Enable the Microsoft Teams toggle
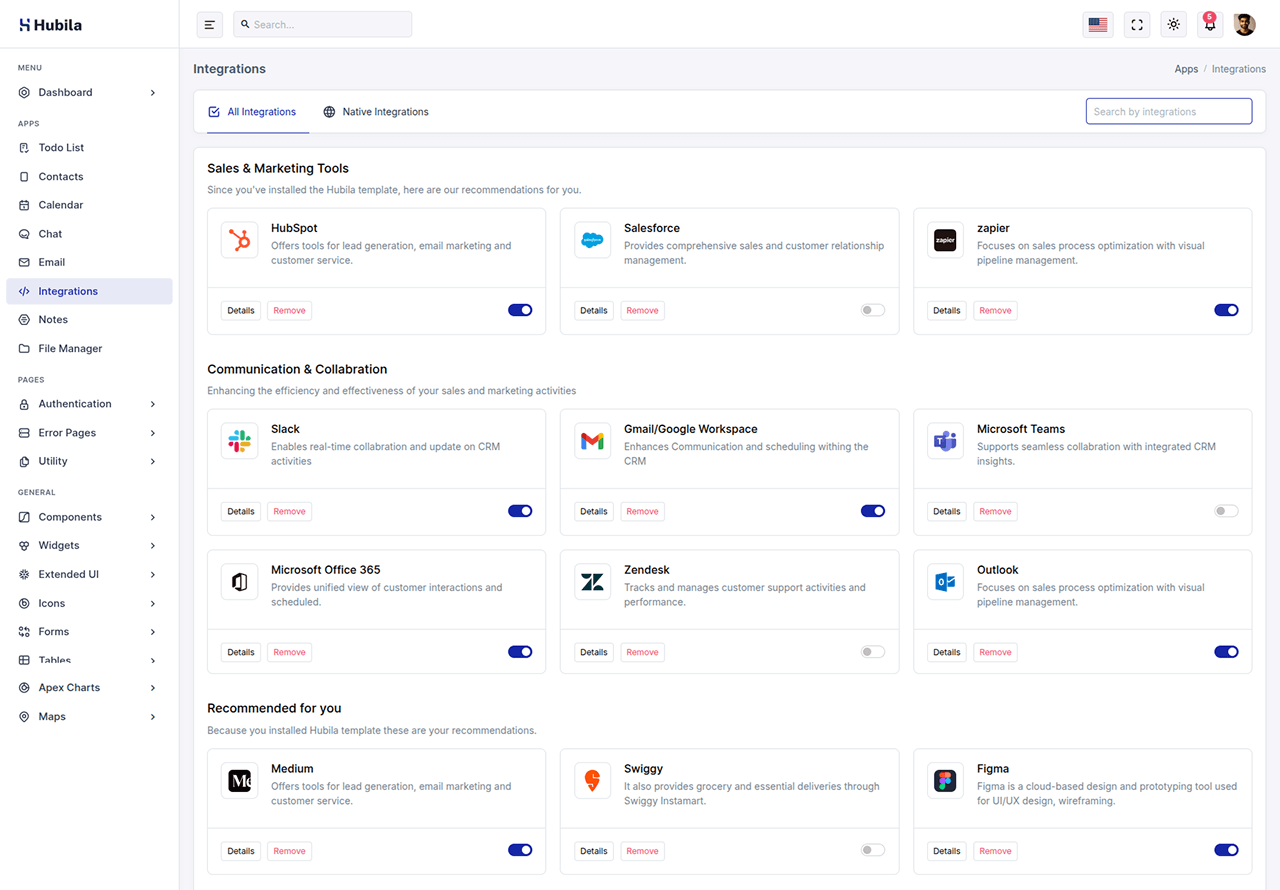Viewport: 1280px width, 890px height. coord(1226,511)
